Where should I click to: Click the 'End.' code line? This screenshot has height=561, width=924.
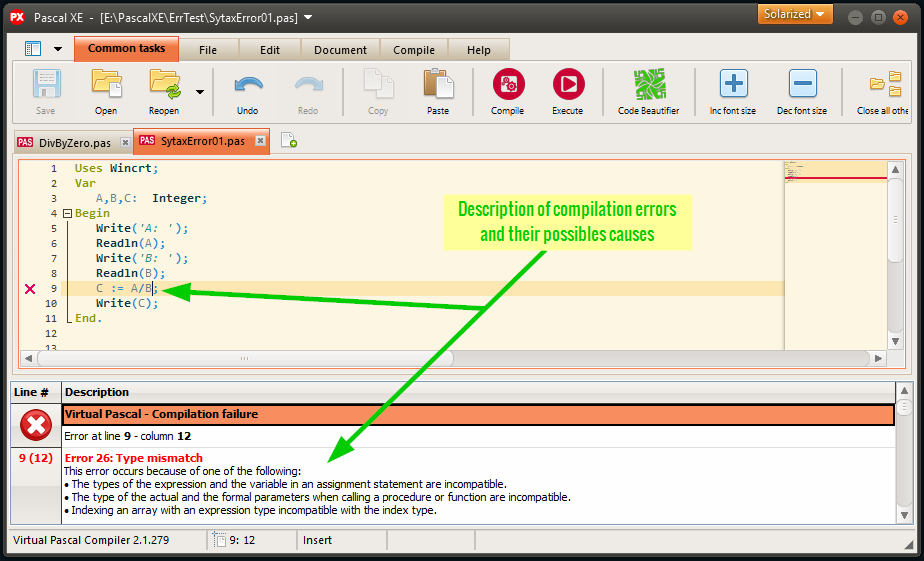[88, 318]
